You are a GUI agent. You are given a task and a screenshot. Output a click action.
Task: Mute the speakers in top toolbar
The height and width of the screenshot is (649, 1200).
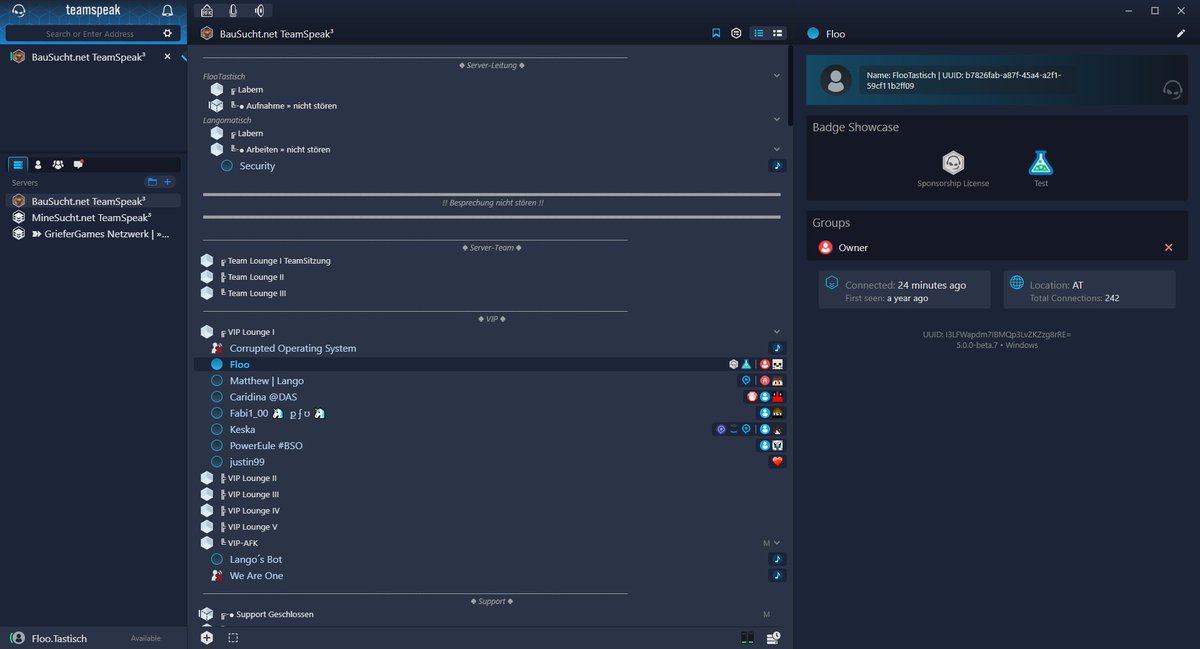(259, 11)
